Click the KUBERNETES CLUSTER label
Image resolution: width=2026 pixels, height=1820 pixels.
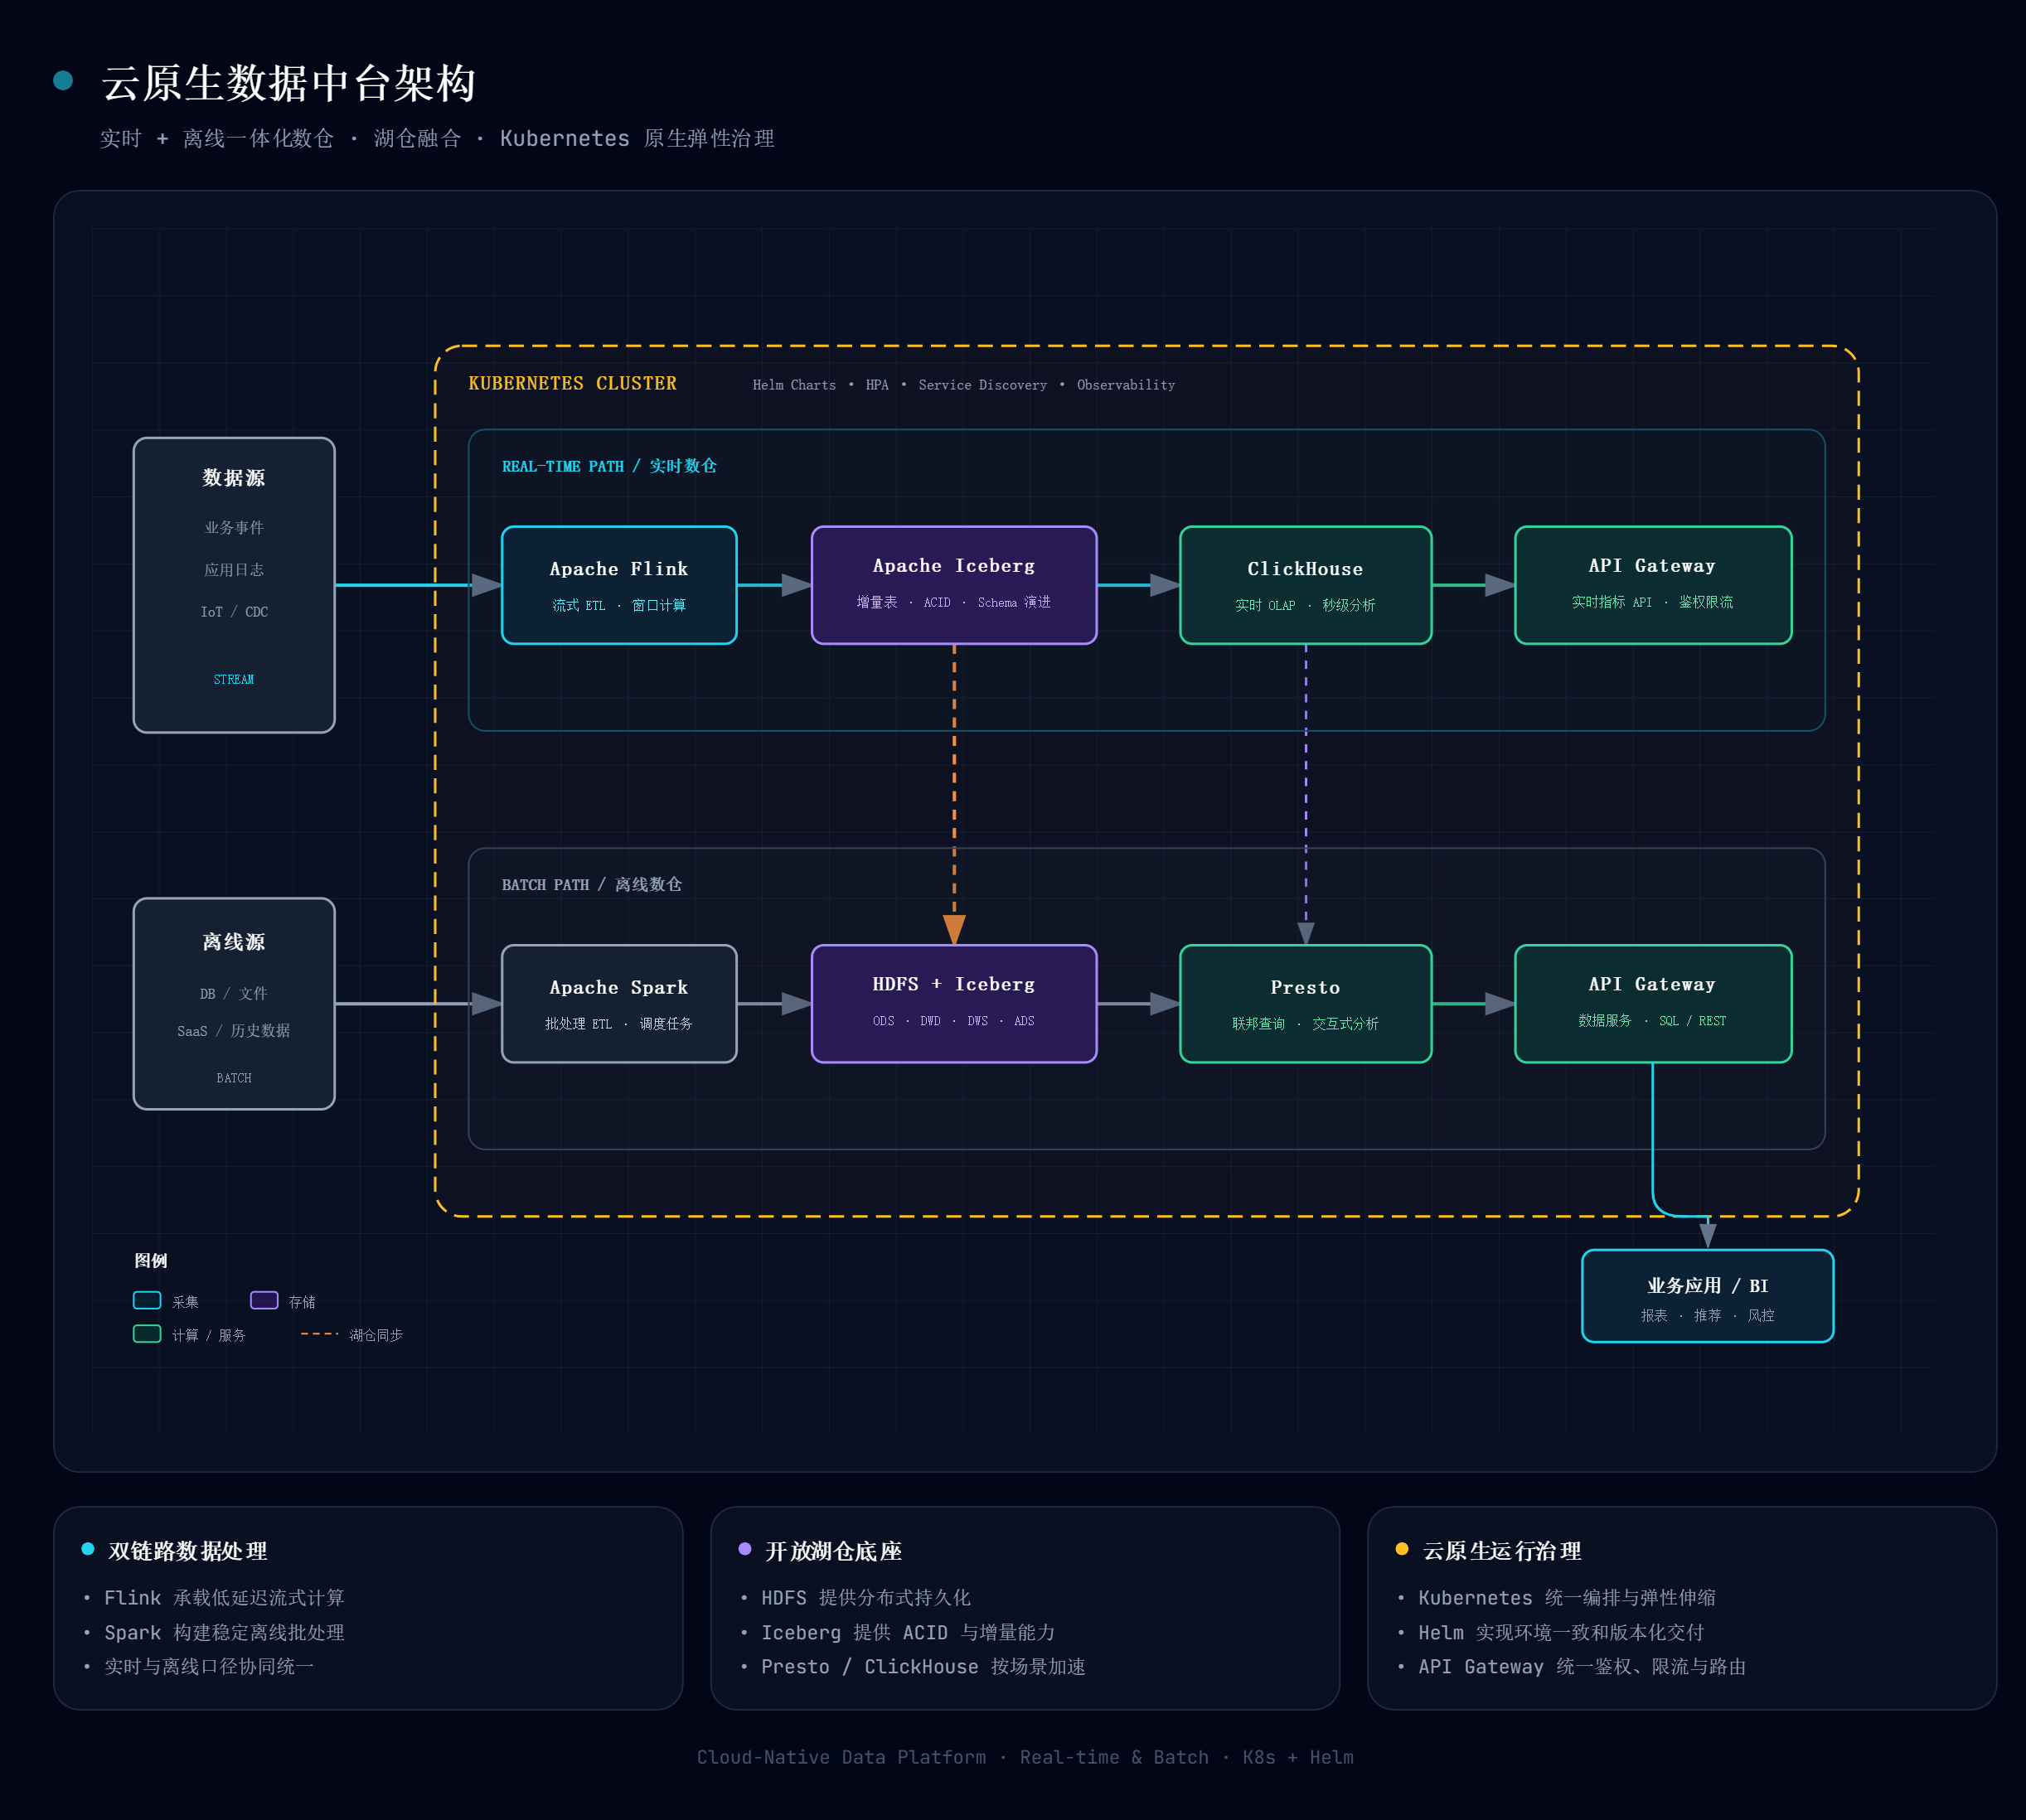click(572, 383)
